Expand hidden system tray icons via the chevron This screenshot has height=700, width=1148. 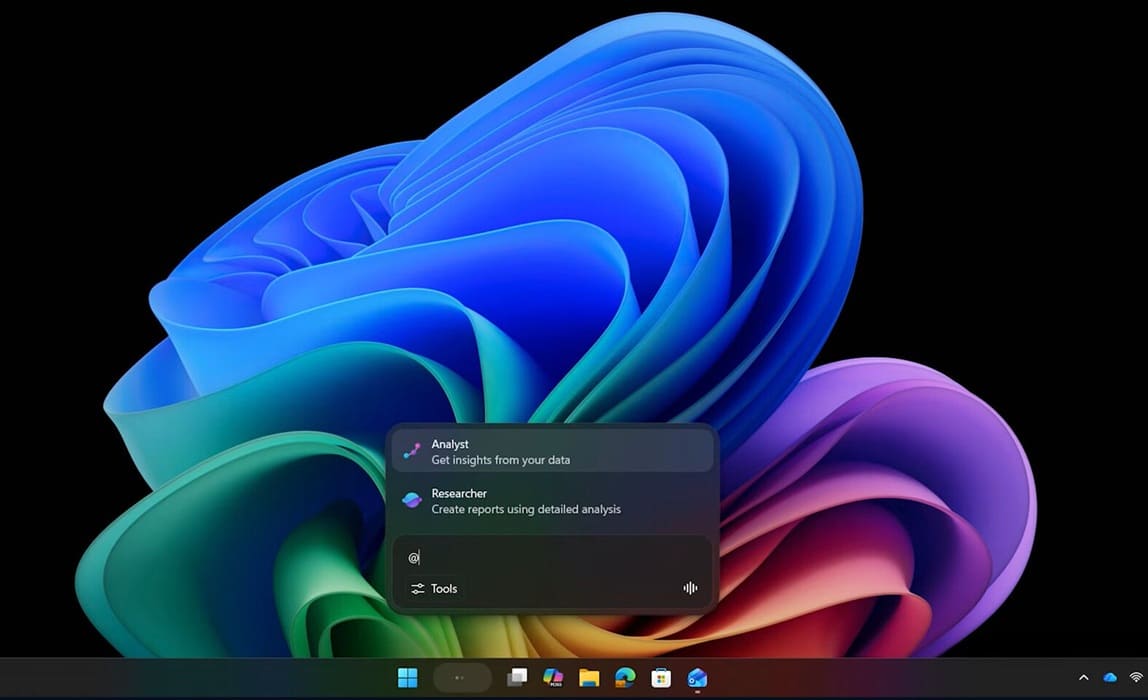point(1084,678)
